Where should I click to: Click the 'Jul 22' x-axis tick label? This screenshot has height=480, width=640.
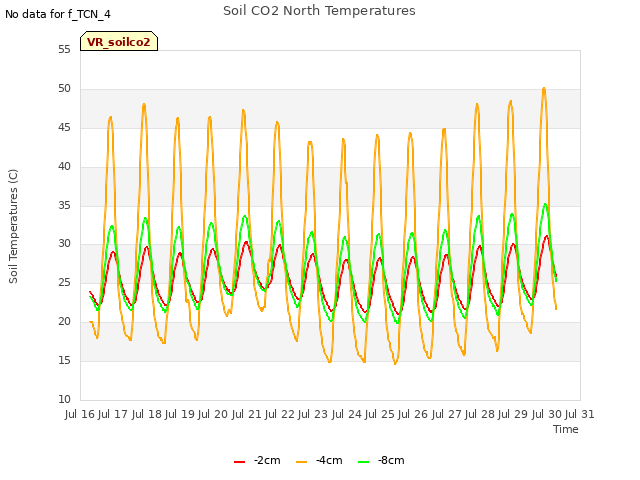tap(280, 414)
